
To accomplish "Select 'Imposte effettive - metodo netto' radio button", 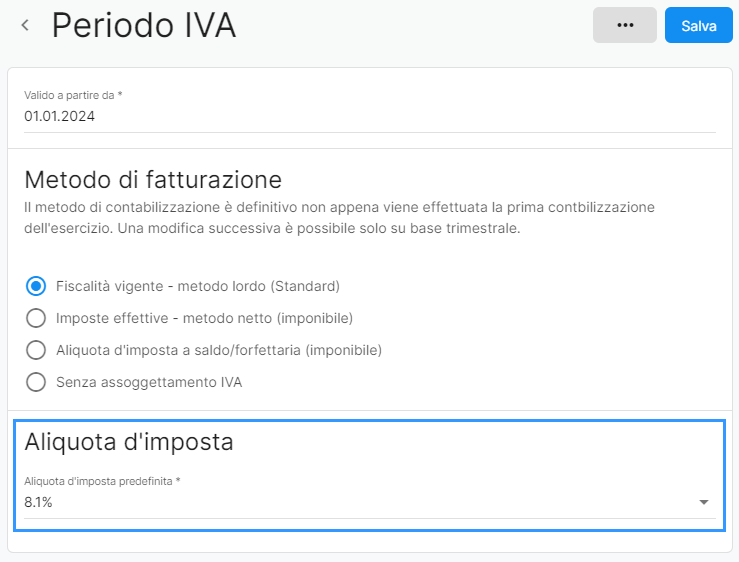I will coord(36,318).
